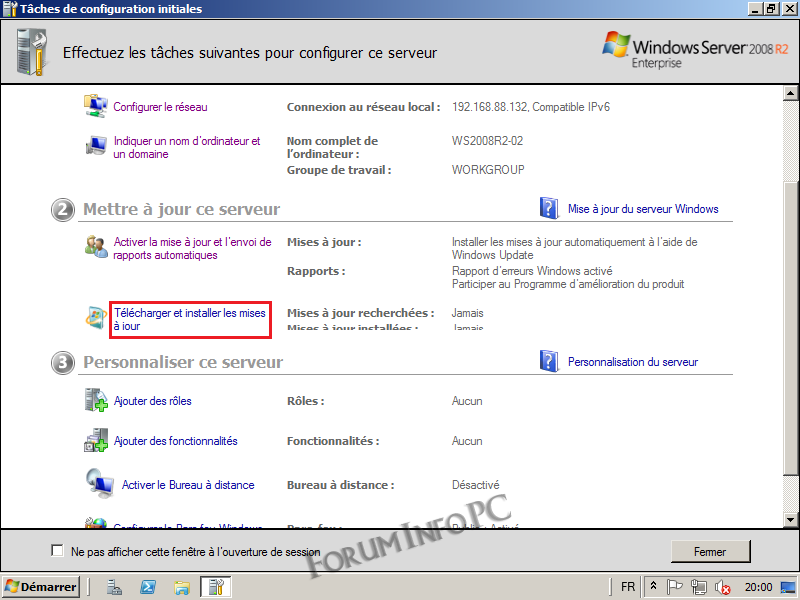Select the initial configuration tasks taskbar button
800x600 pixels.
(216, 587)
